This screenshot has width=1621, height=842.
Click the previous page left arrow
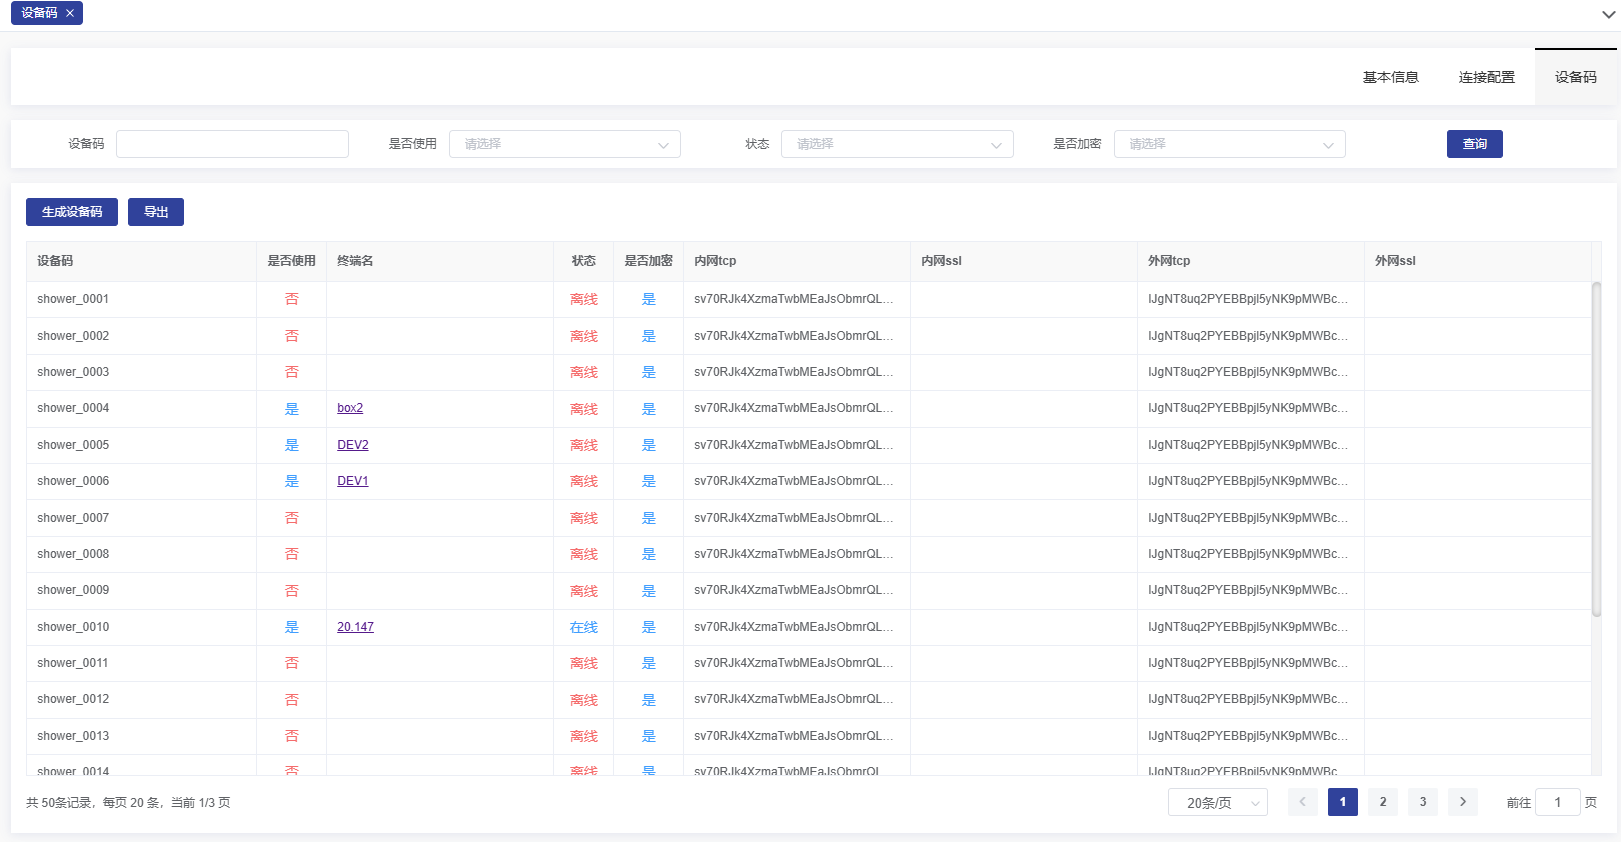coord(1302,802)
